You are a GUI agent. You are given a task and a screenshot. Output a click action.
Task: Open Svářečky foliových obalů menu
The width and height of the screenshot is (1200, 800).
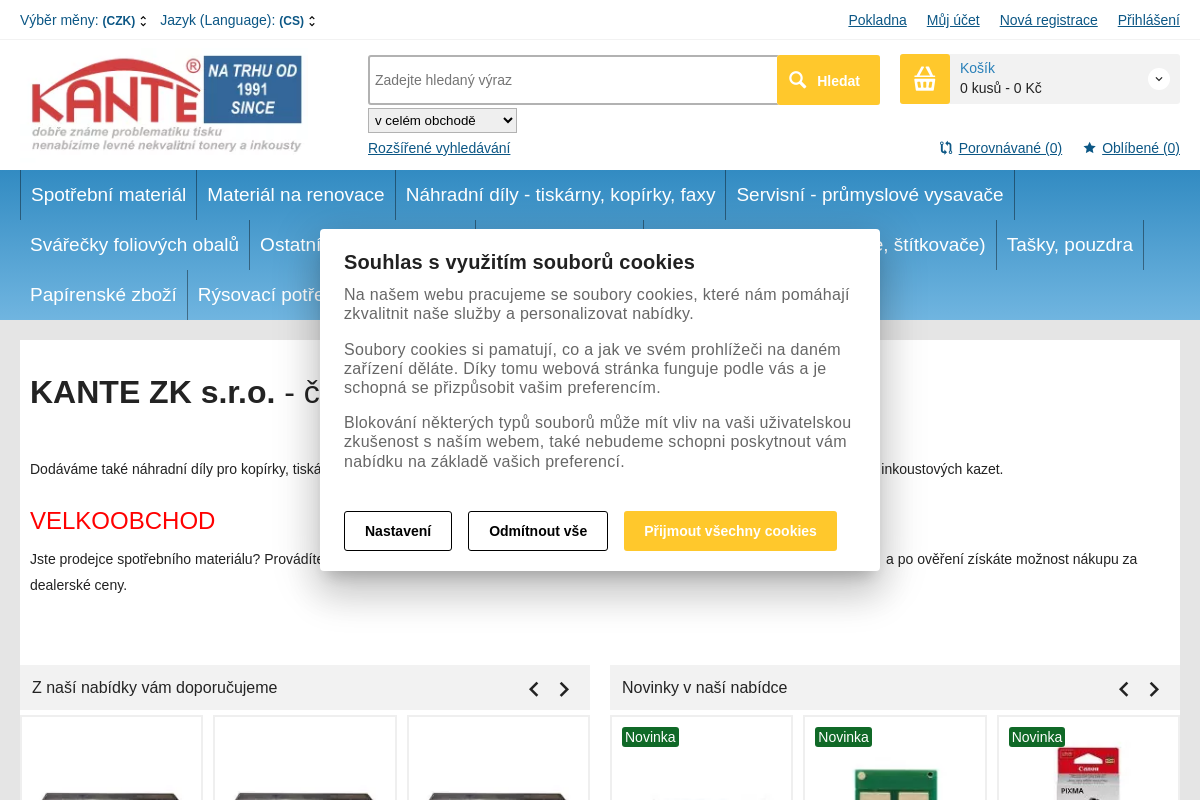point(134,245)
